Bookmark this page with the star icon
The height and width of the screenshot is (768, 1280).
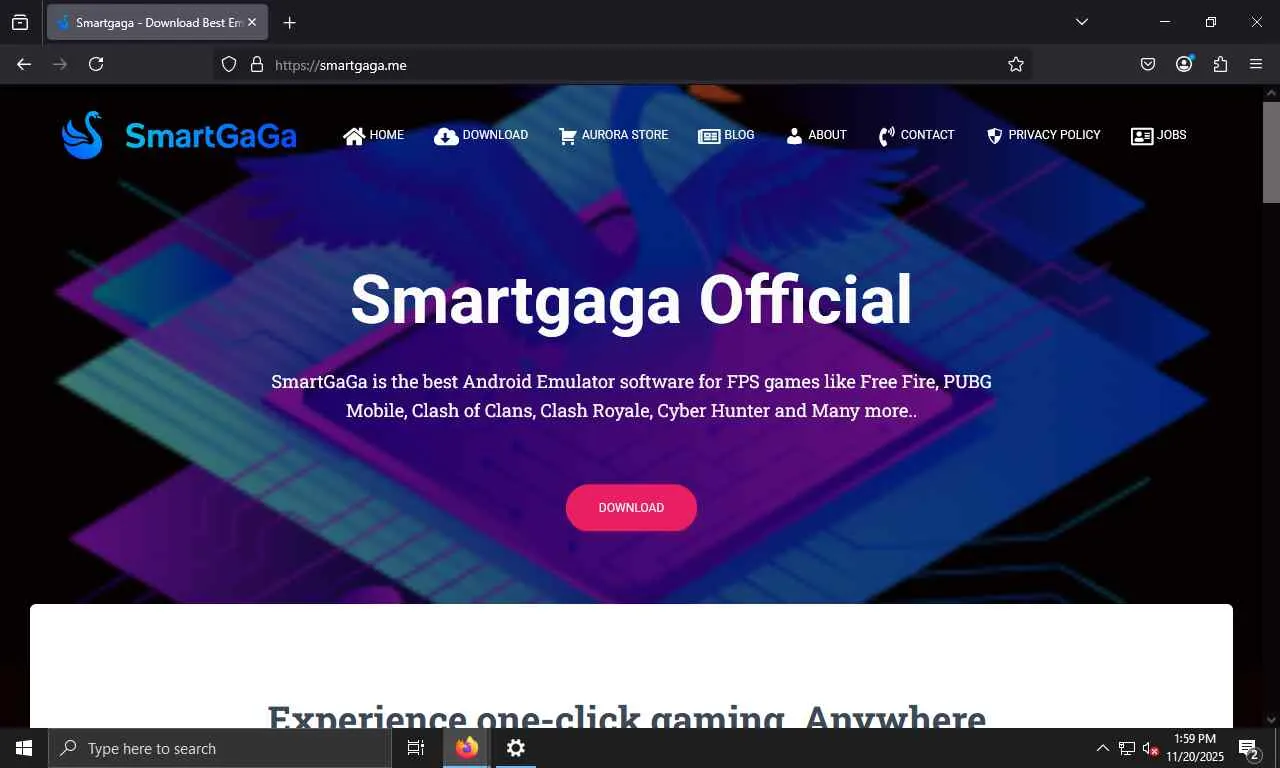[1016, 64]
